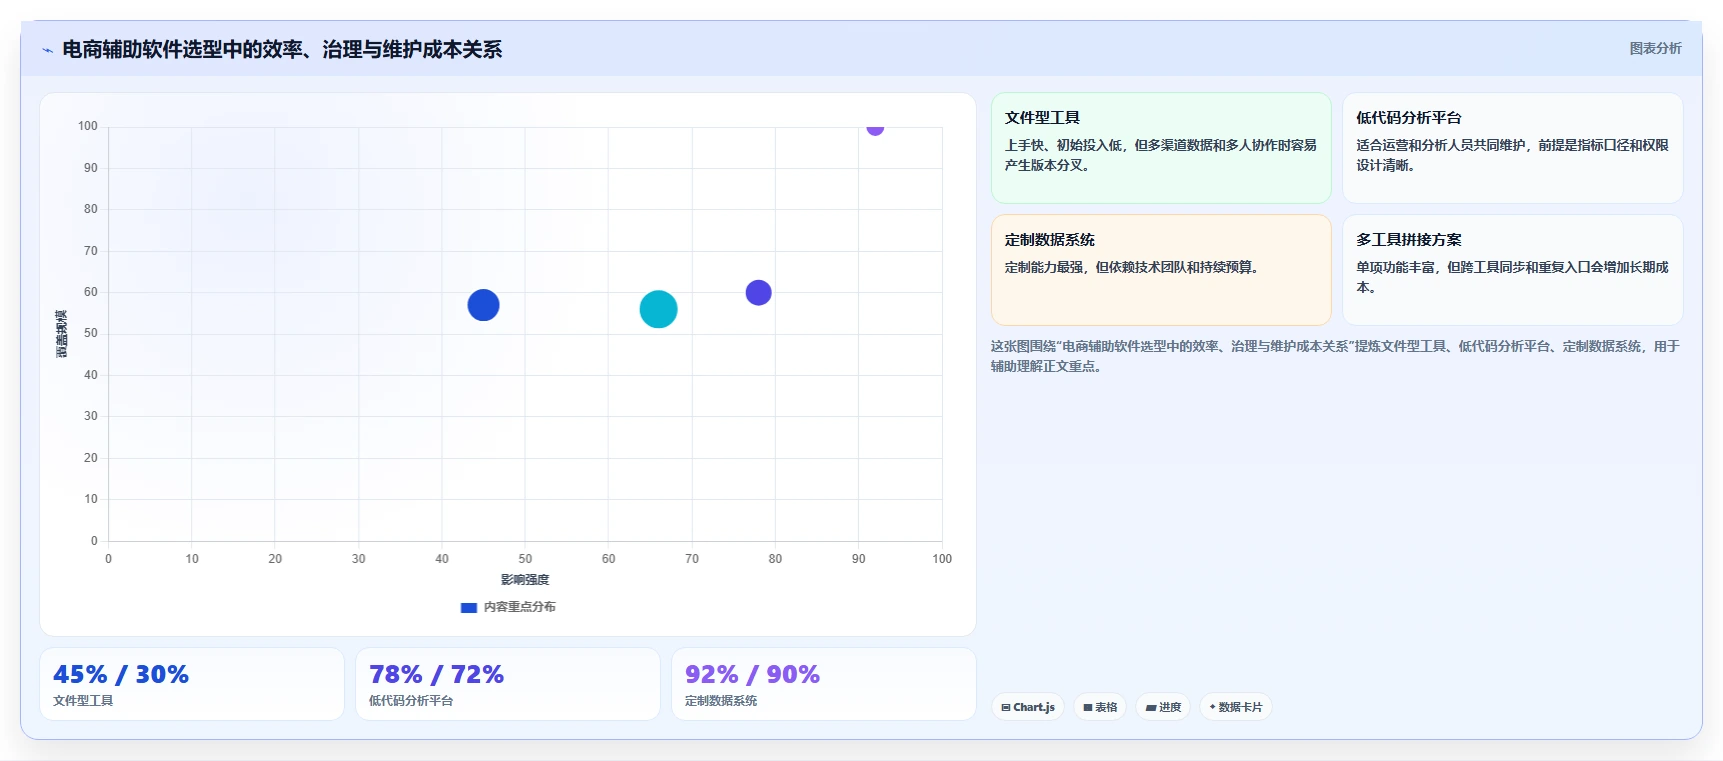
Task: Open the 定制数据系统 card
Action: click(1161, 270)
